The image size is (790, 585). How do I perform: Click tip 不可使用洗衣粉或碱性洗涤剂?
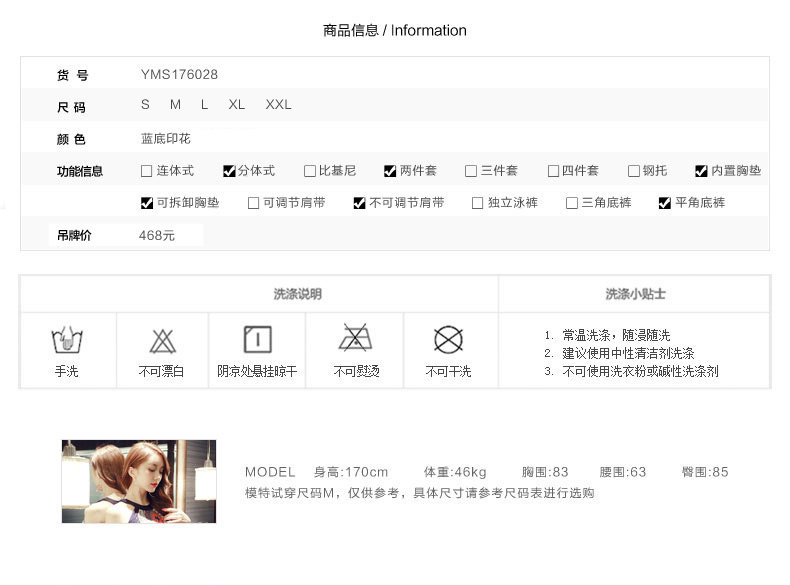[640, 371]
